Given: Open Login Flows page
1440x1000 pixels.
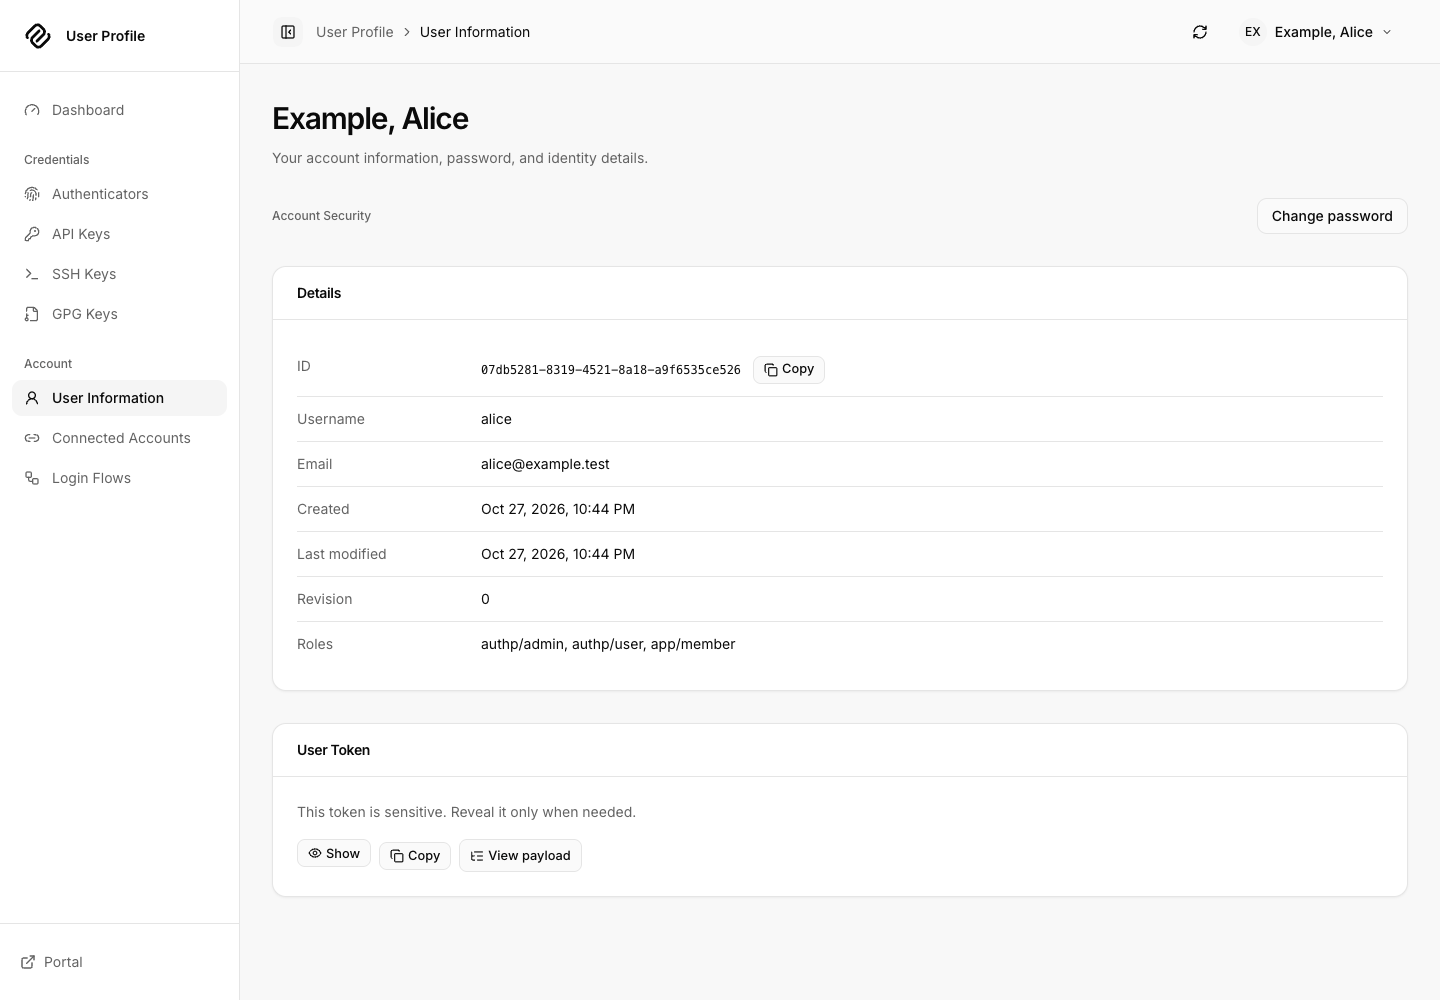Looking at the screenshot, I should pyautogui.click(x=119, y=478).
